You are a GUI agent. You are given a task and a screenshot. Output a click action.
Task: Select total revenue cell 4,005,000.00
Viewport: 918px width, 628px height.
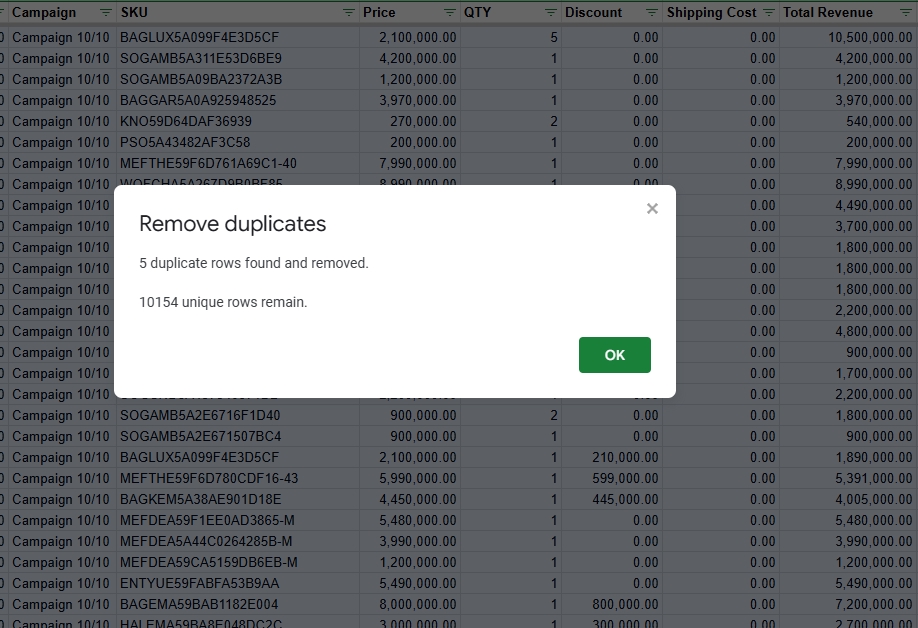coord(848,500)
